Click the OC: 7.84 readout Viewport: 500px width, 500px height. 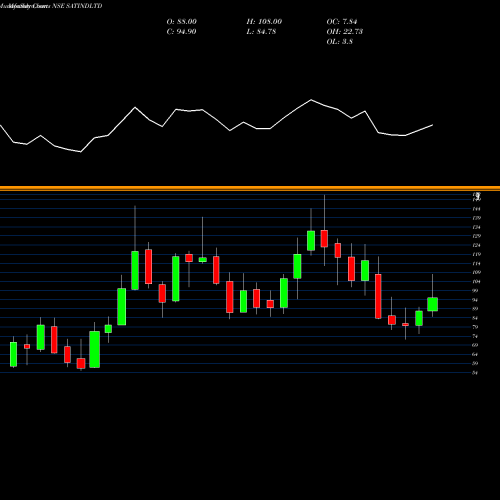pos(342,22)
